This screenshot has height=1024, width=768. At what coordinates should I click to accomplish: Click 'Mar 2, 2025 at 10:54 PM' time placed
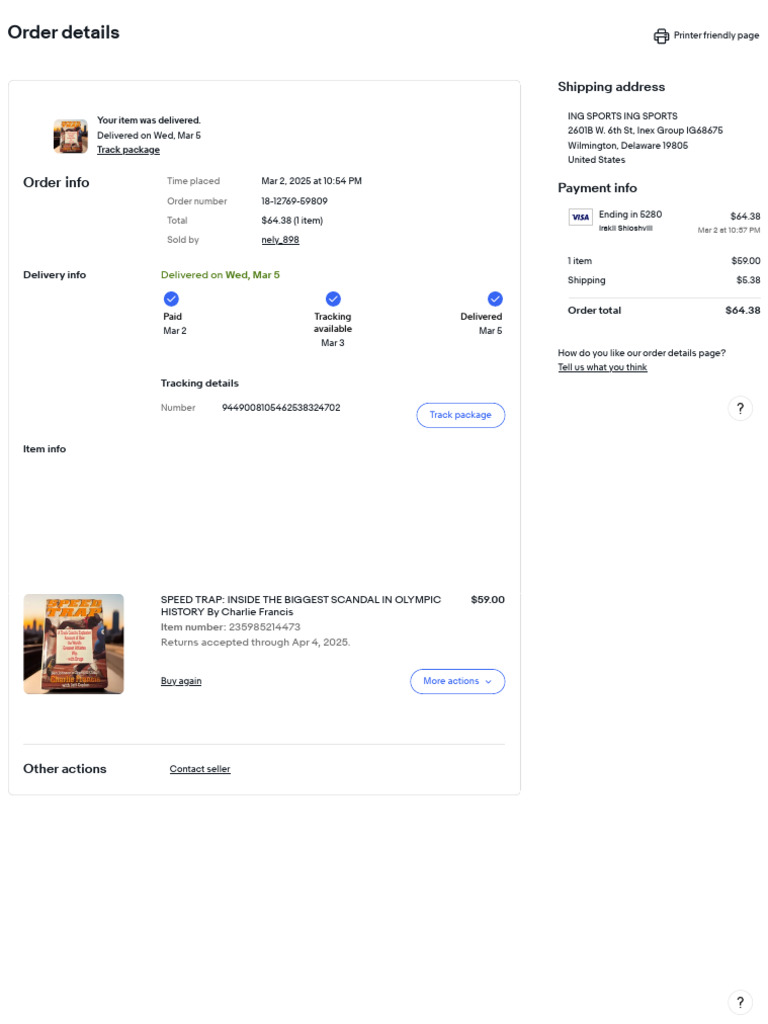(312, 181)
